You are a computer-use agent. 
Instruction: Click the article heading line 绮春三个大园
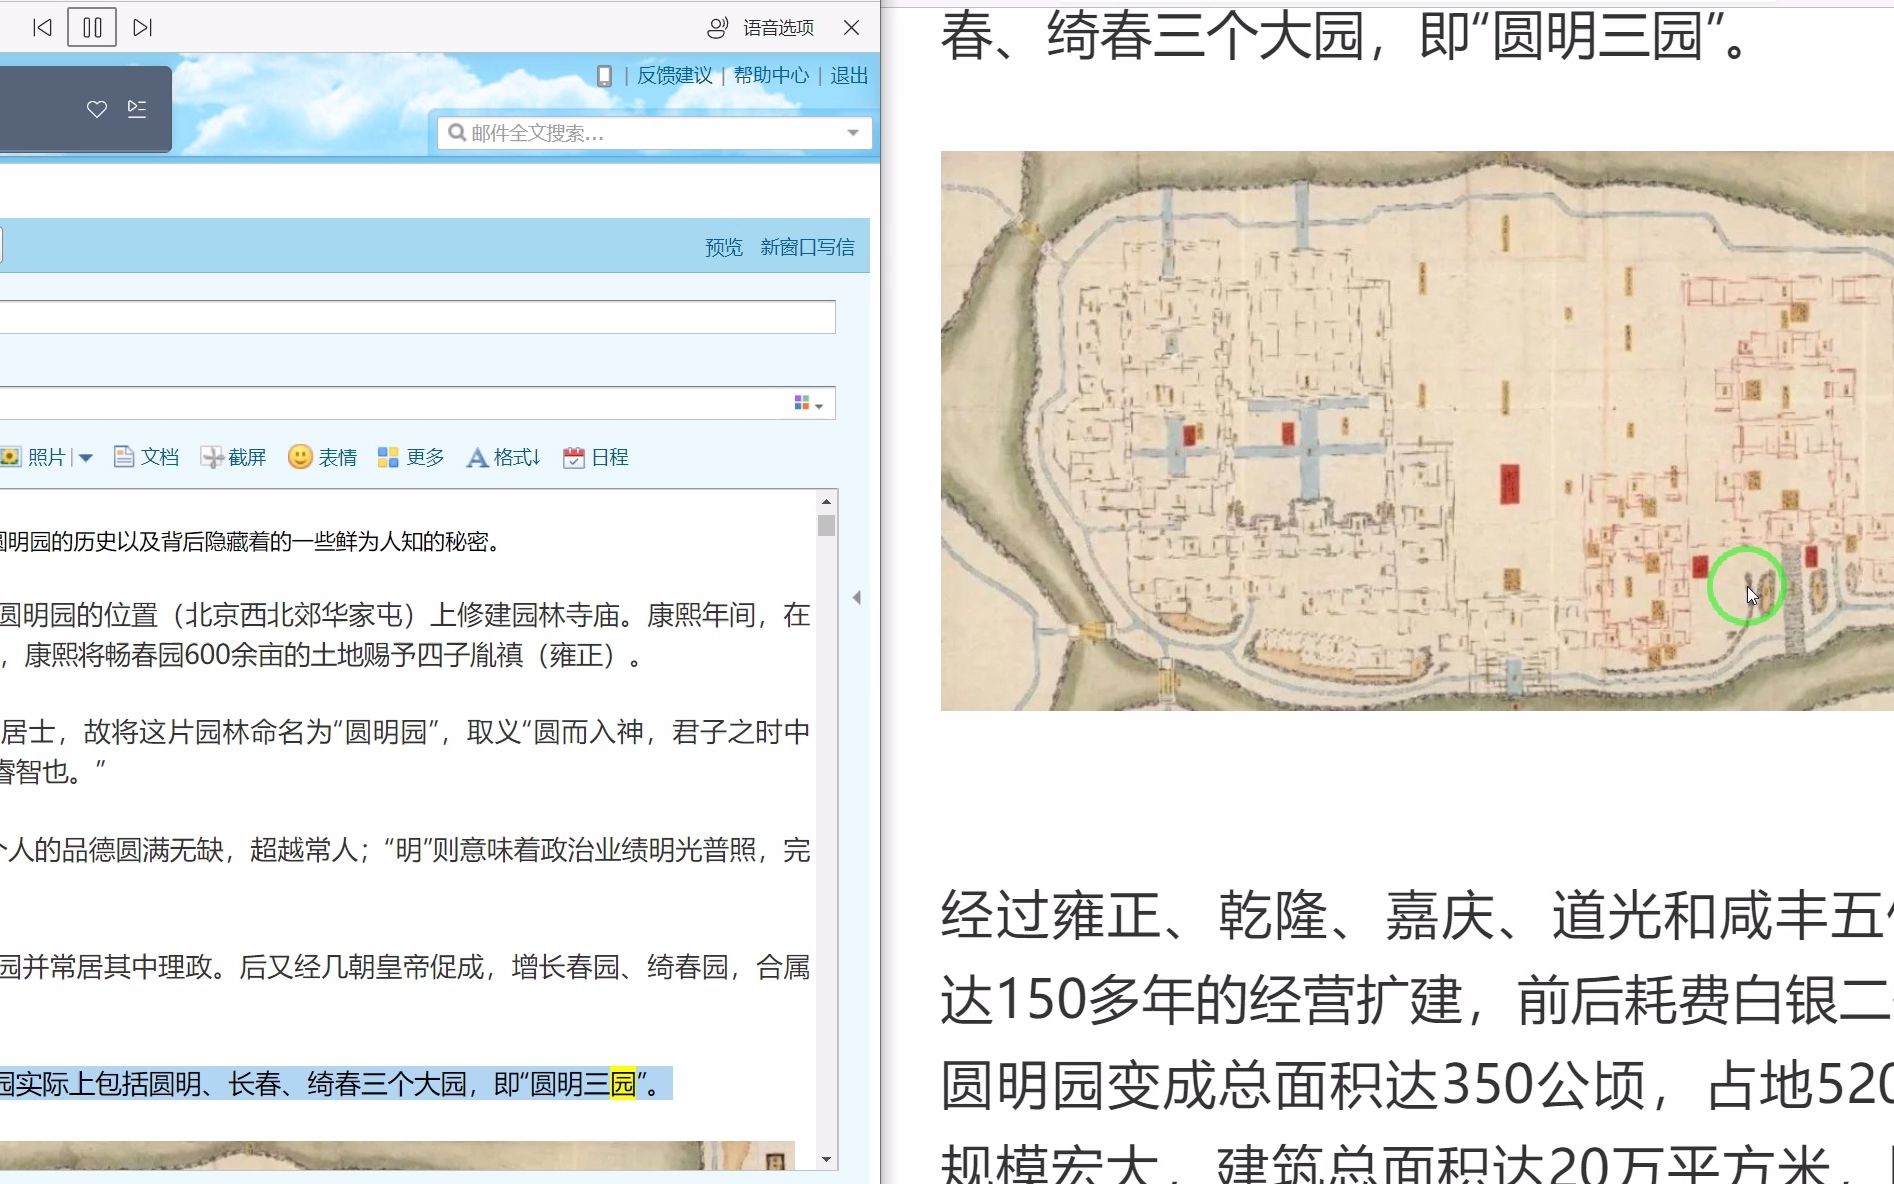point(1345,36)
